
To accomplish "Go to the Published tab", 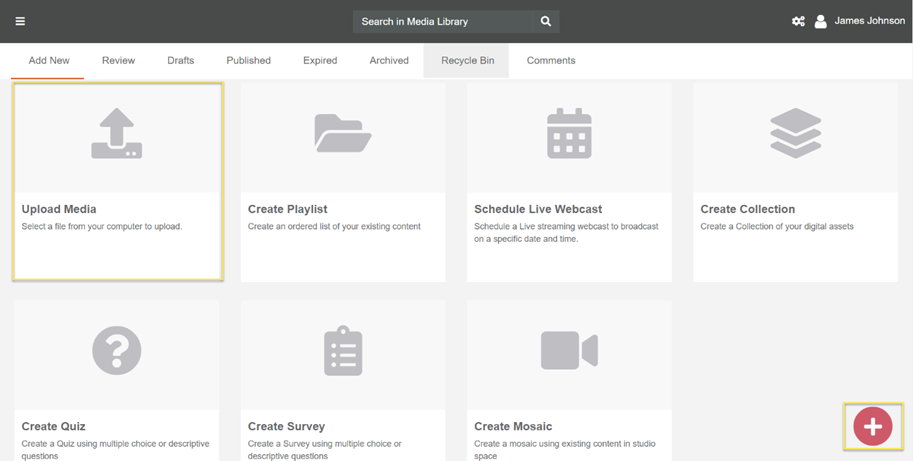I will pos(248,60).
